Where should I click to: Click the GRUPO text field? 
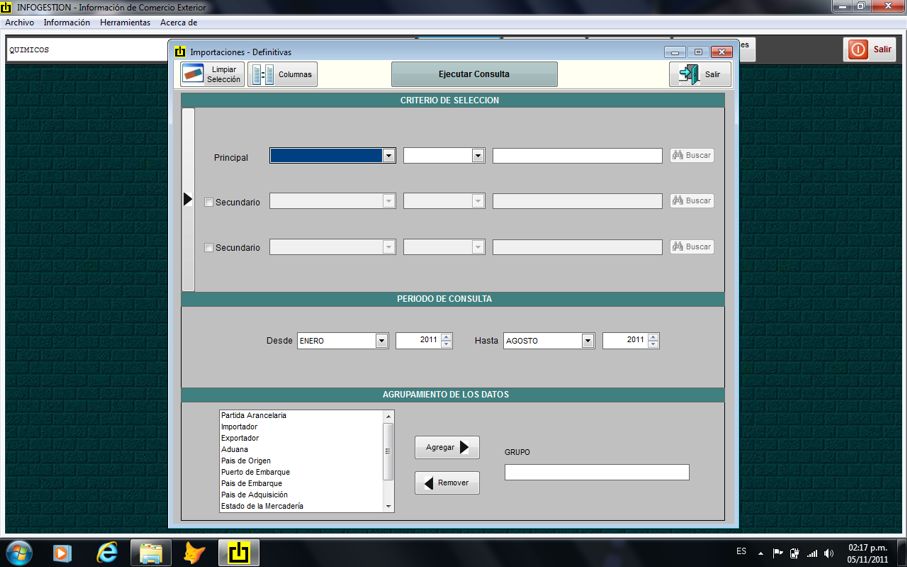[x=596, y=472]
